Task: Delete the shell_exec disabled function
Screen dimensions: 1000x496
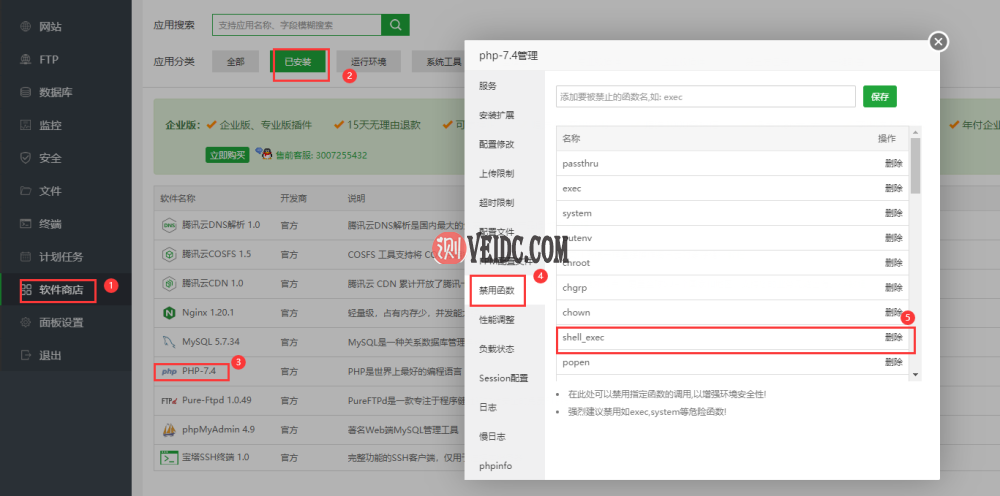Action: click(893, 338)
